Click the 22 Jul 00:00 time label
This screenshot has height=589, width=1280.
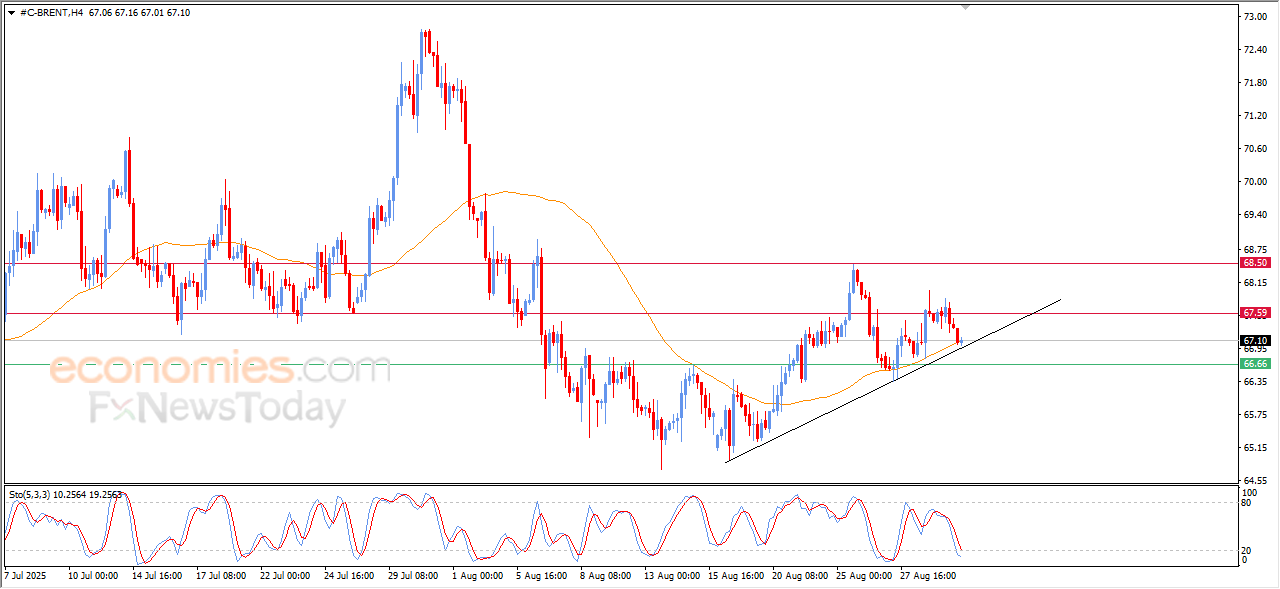point(287,576)
